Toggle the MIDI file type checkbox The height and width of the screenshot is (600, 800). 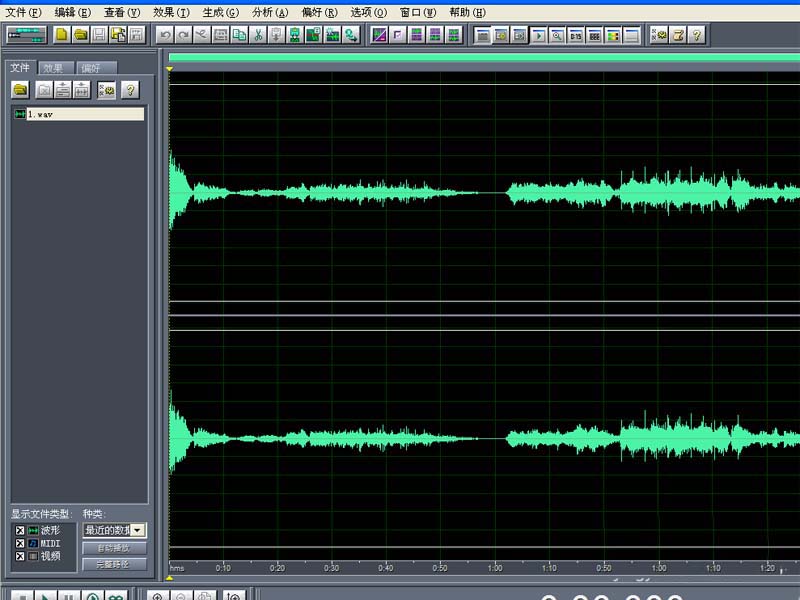coord(19,543)
